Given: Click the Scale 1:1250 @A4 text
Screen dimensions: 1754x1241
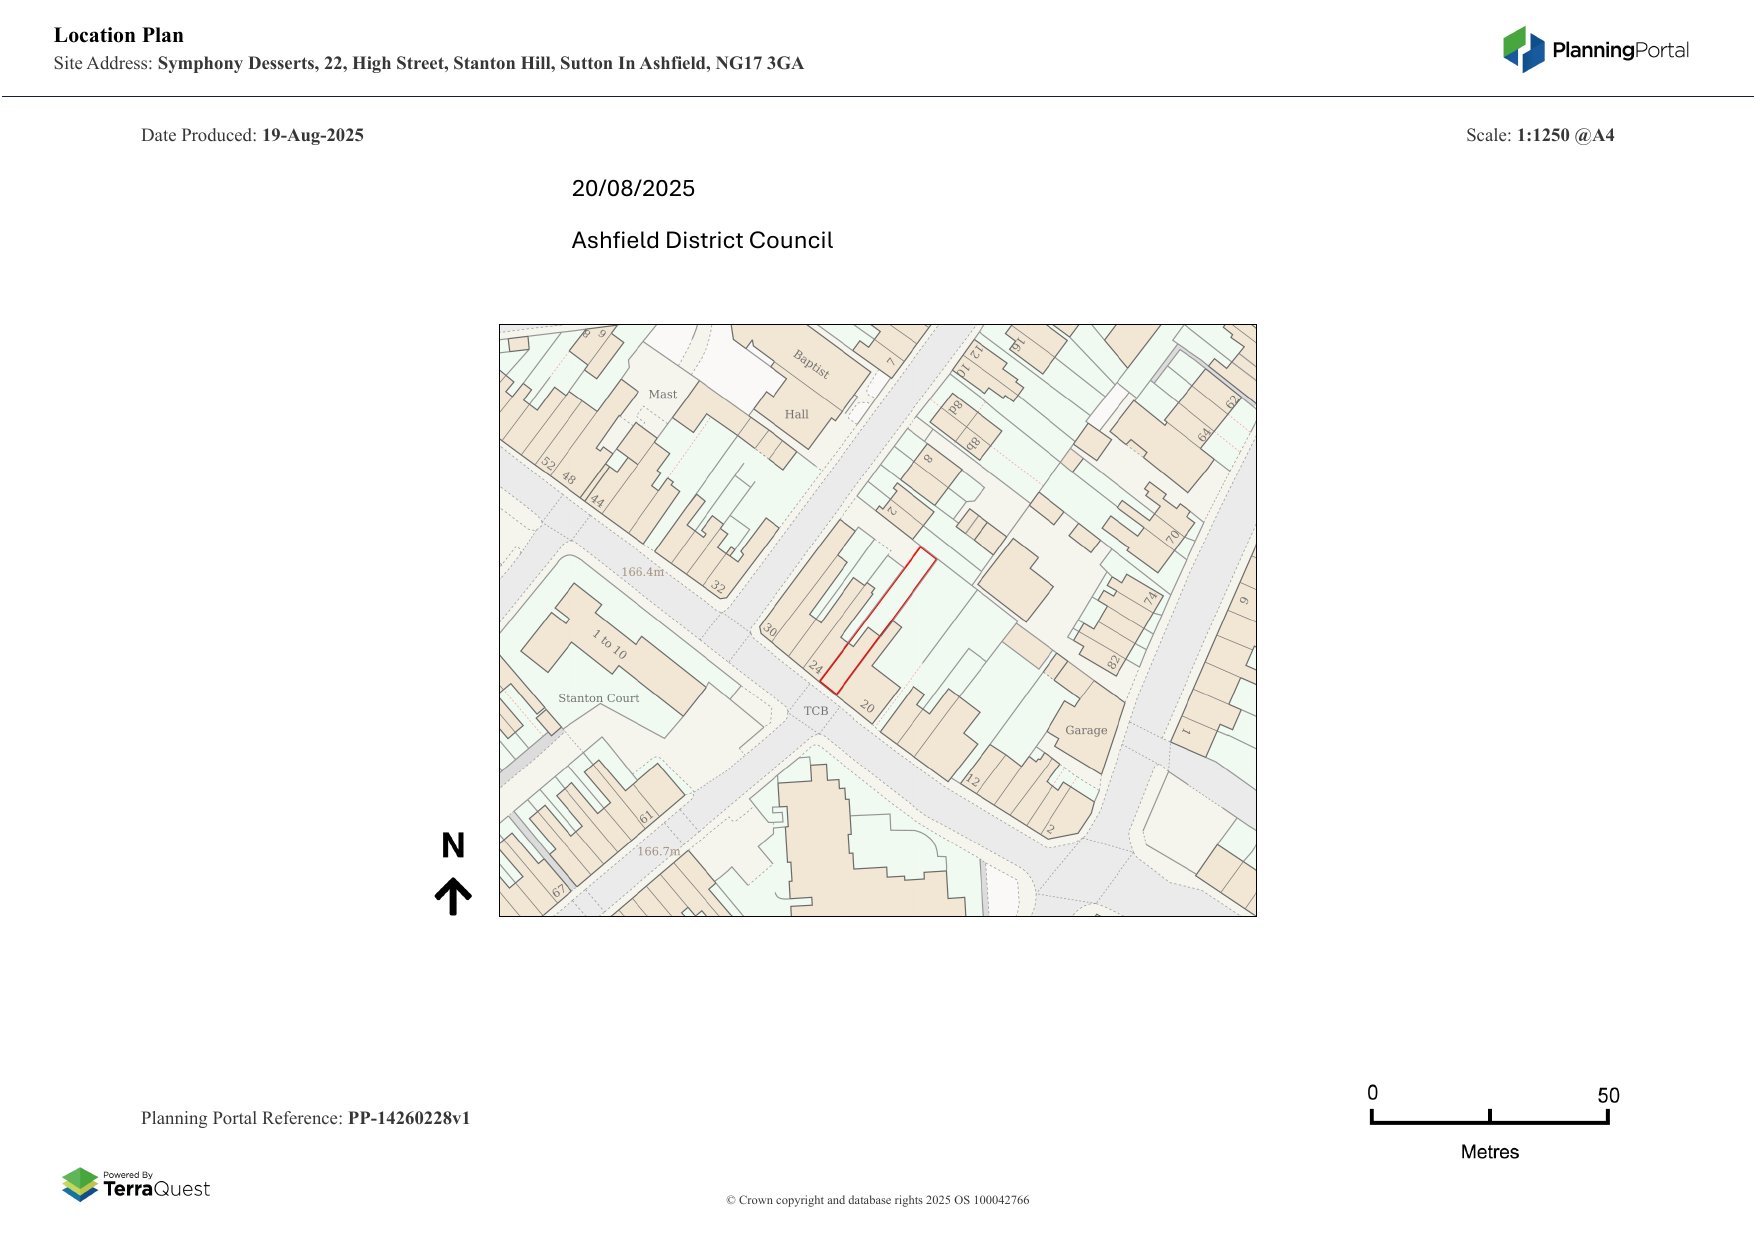Looking at the screenshot, I should point(1540,135).
